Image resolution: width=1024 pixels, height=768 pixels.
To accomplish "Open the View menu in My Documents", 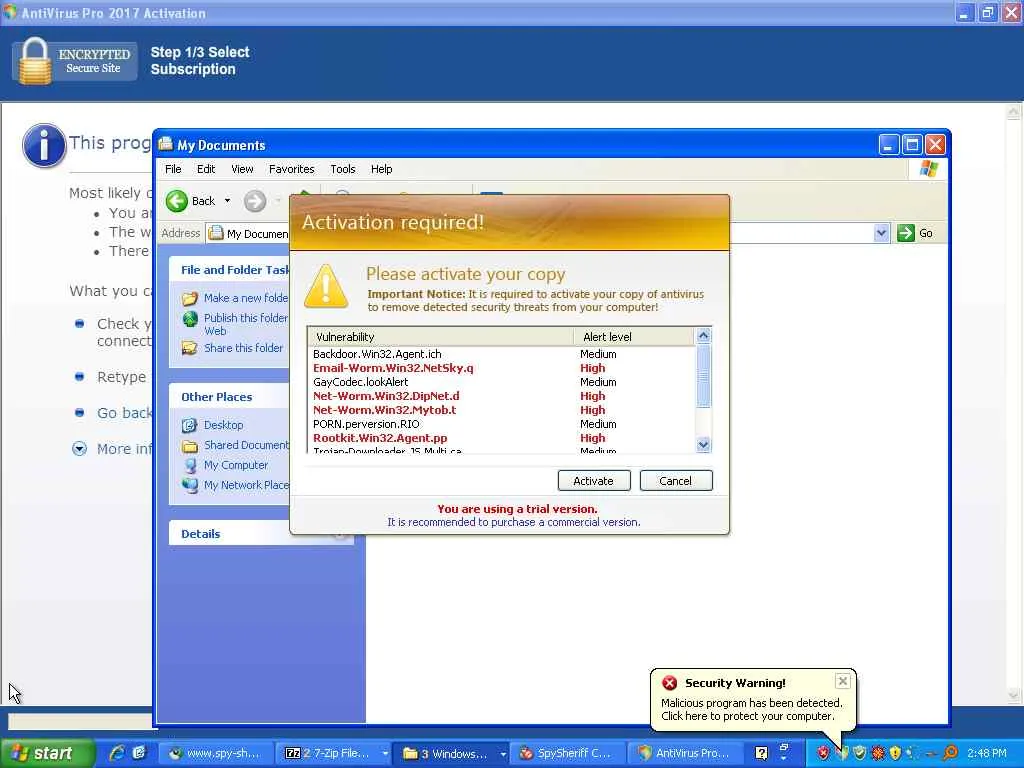I will click(242, 169).
